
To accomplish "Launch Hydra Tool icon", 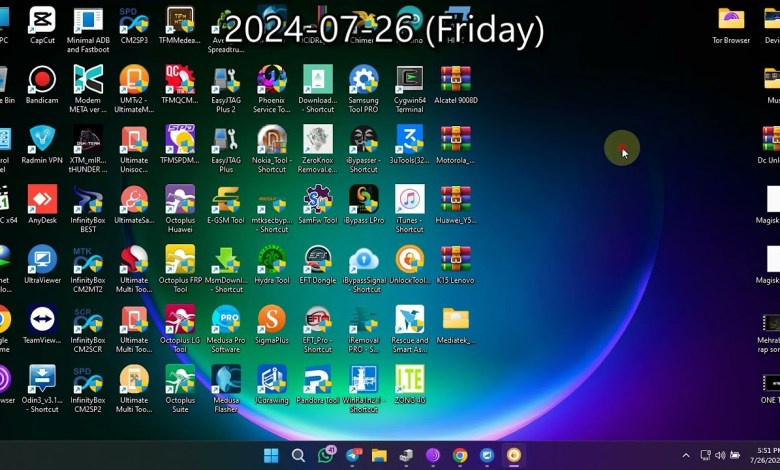I will [x=272, y=259].
